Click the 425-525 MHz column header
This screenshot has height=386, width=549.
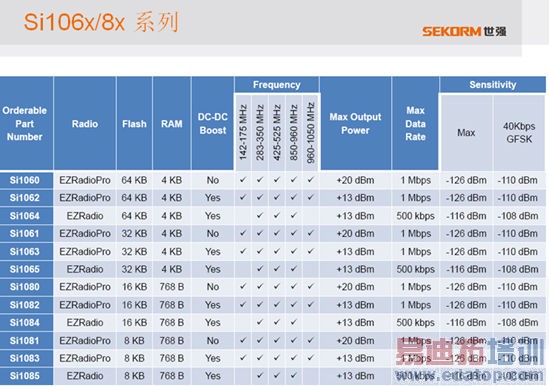(x=277, y=132)
